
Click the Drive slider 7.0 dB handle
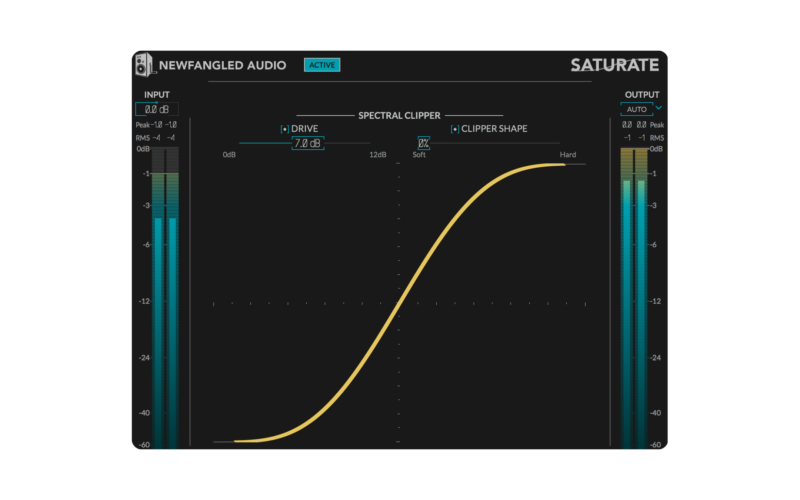coord(307,144)
